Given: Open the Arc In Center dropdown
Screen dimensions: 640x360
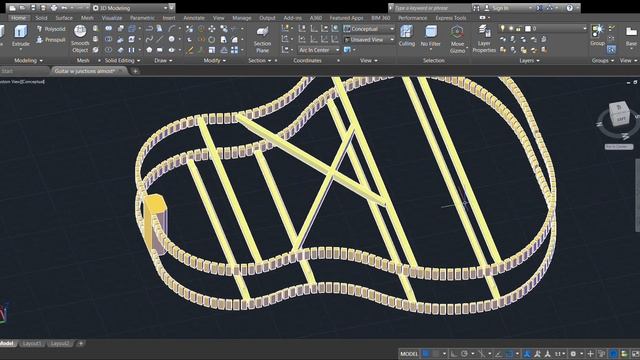Looking at the screenshot, I should click(318, 50).
